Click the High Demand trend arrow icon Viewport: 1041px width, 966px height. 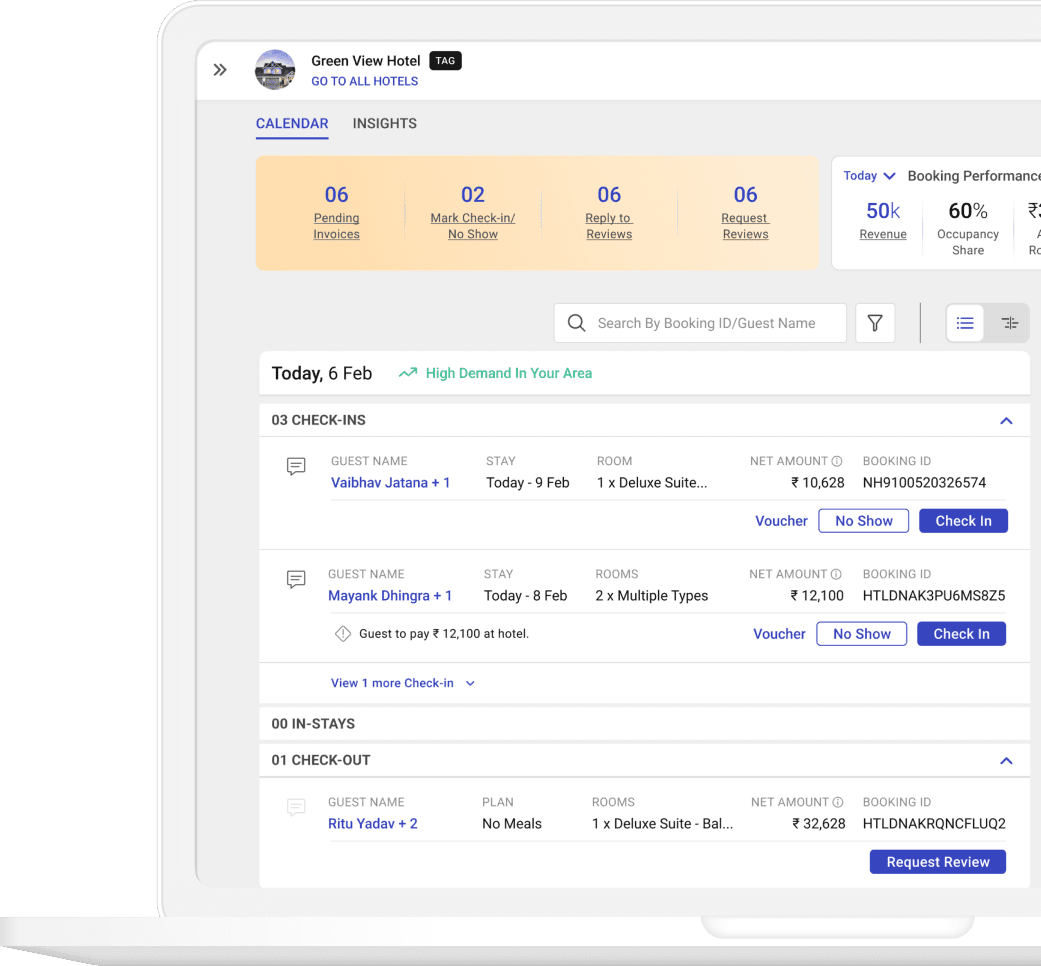(x=408, y=373)
